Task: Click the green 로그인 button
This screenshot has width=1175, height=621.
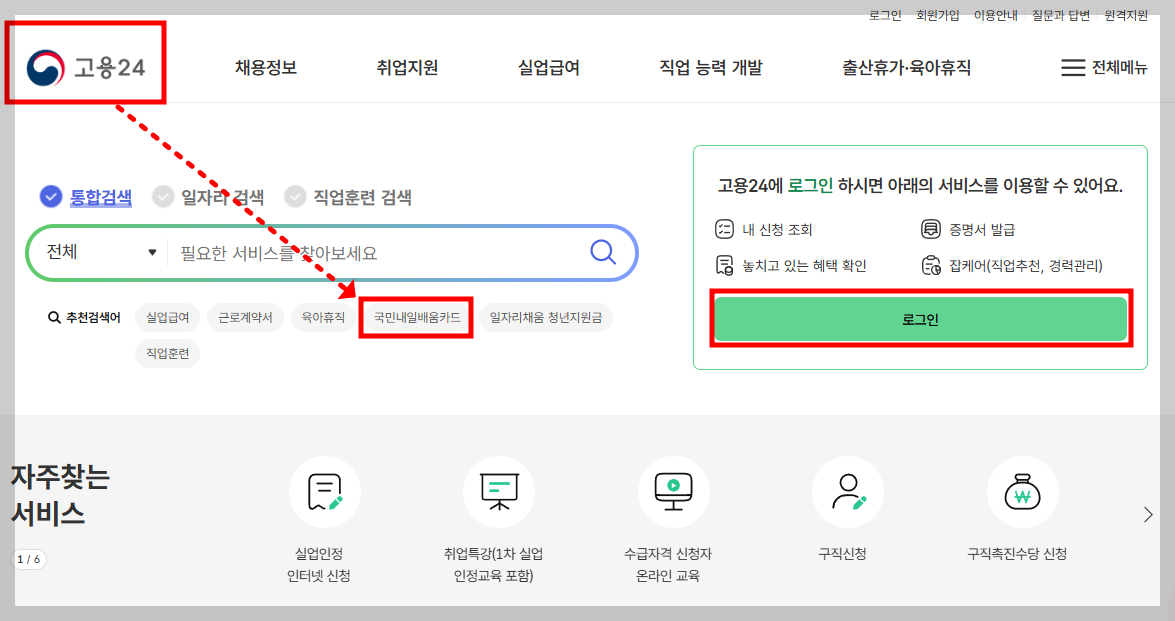Action: (920, 319)
